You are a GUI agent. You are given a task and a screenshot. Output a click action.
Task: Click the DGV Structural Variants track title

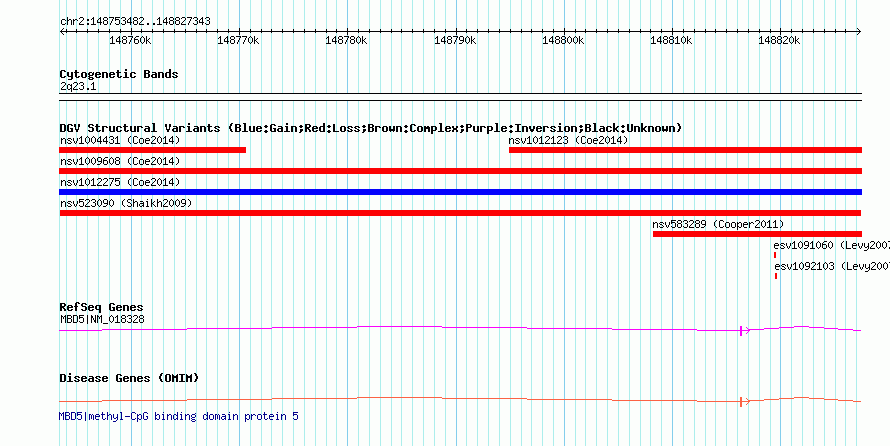(371, 128)
